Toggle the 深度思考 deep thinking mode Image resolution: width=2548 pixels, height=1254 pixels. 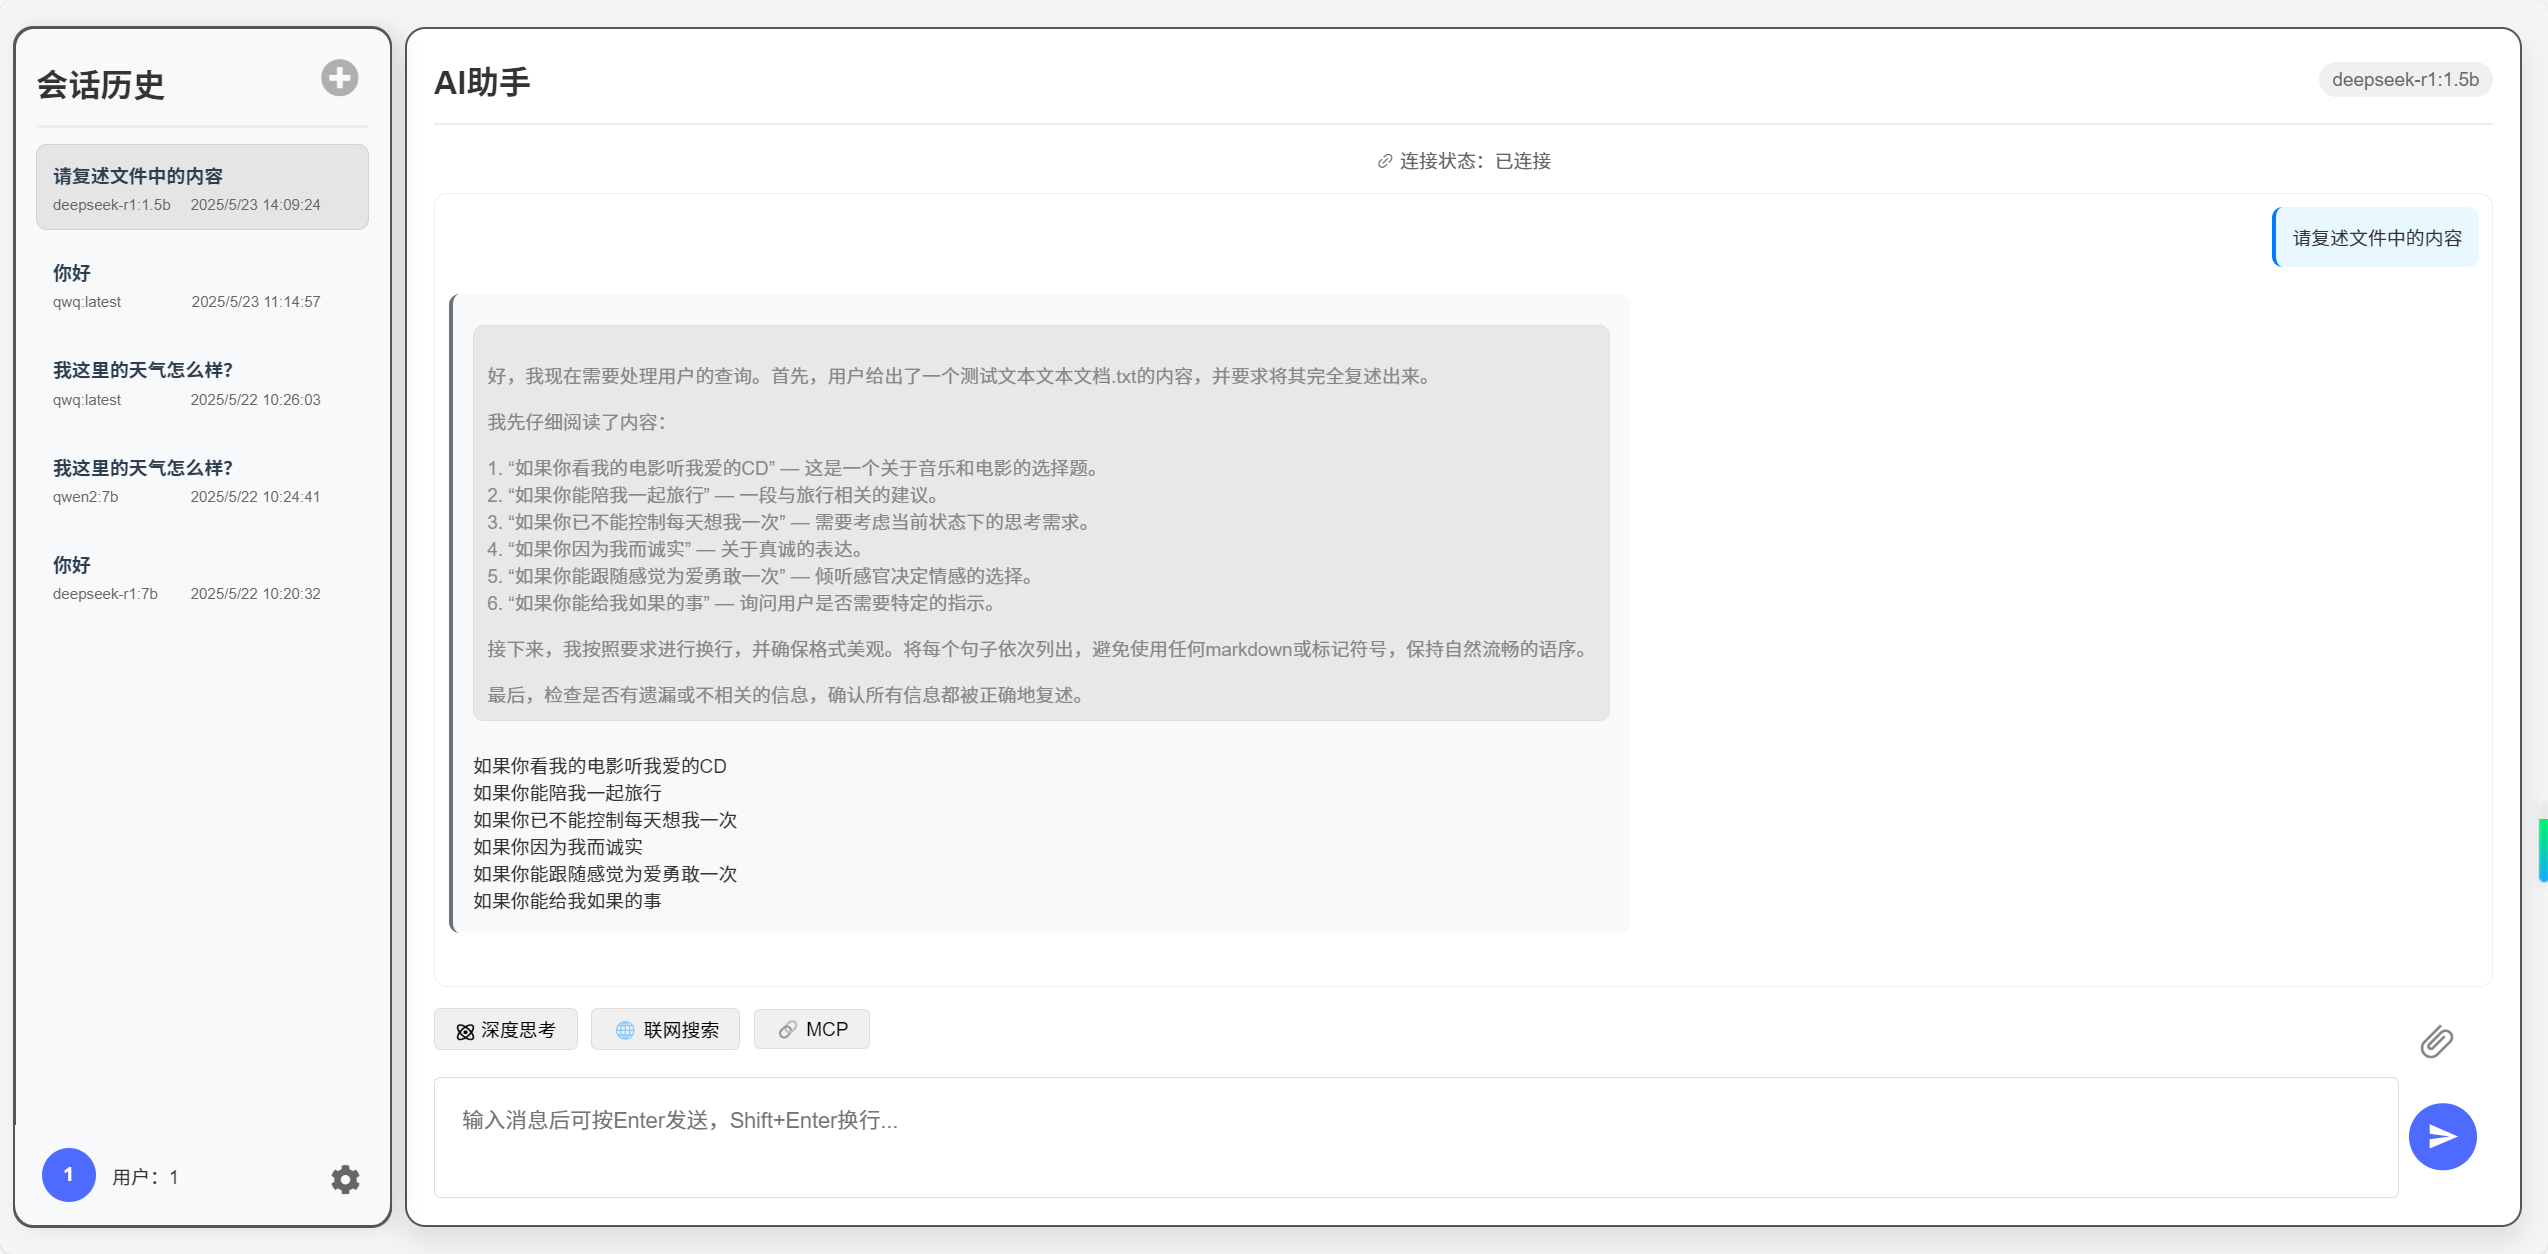[x=506, y=1030]
